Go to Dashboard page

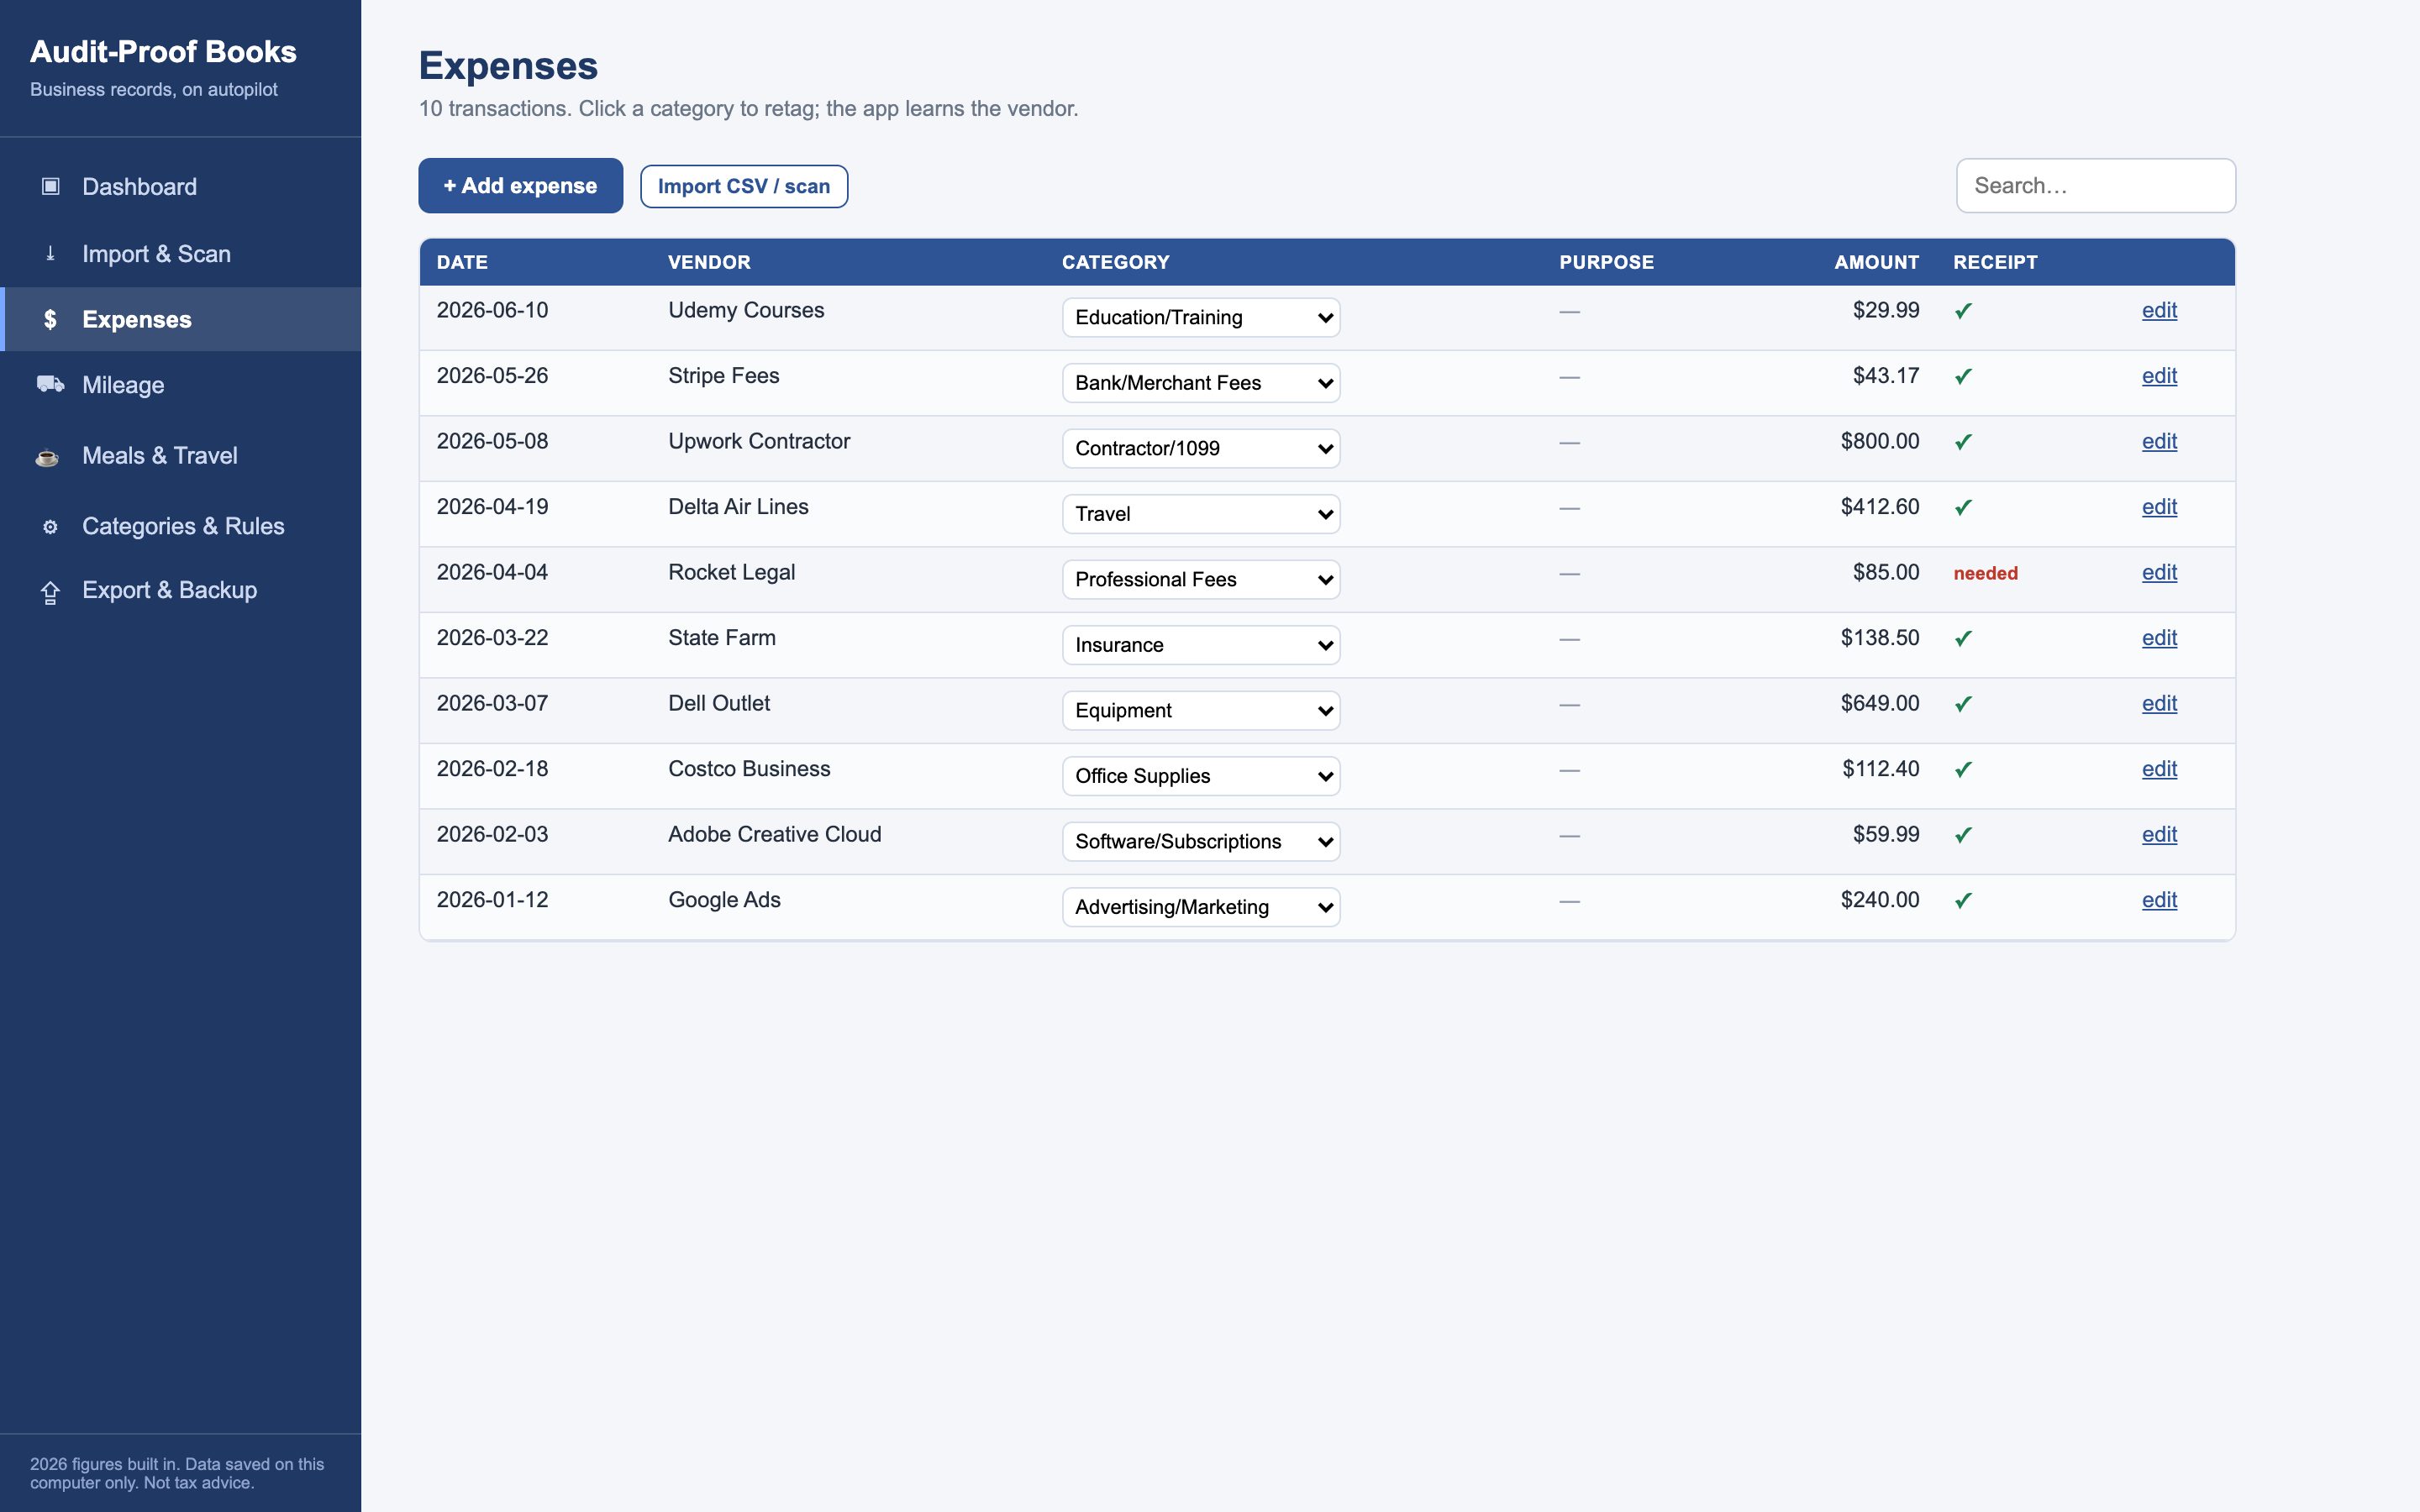(180, 186)
